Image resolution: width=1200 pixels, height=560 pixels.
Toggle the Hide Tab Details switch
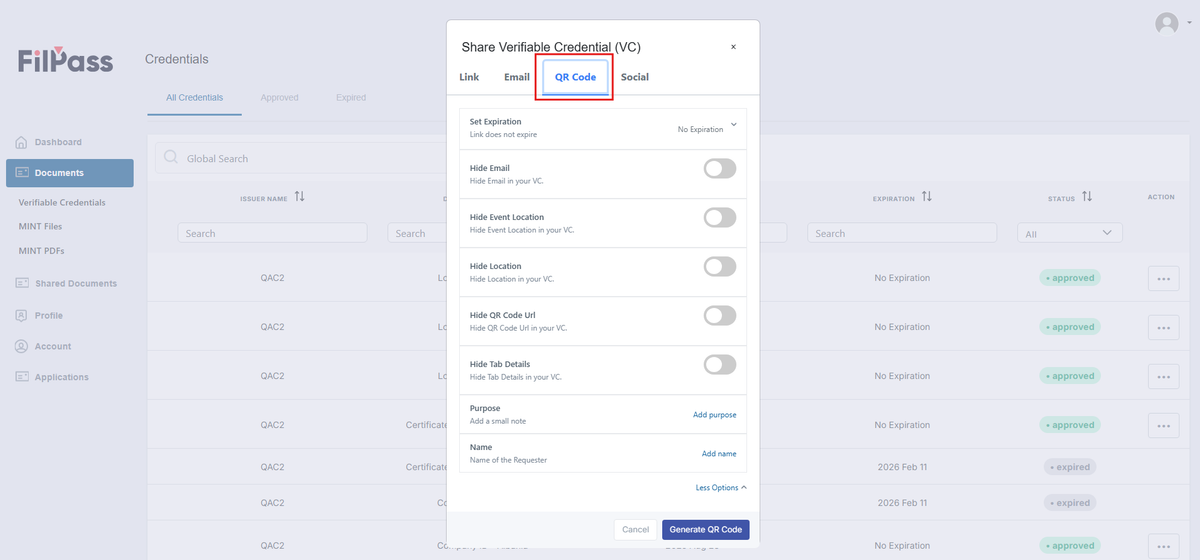click(720, 365)
